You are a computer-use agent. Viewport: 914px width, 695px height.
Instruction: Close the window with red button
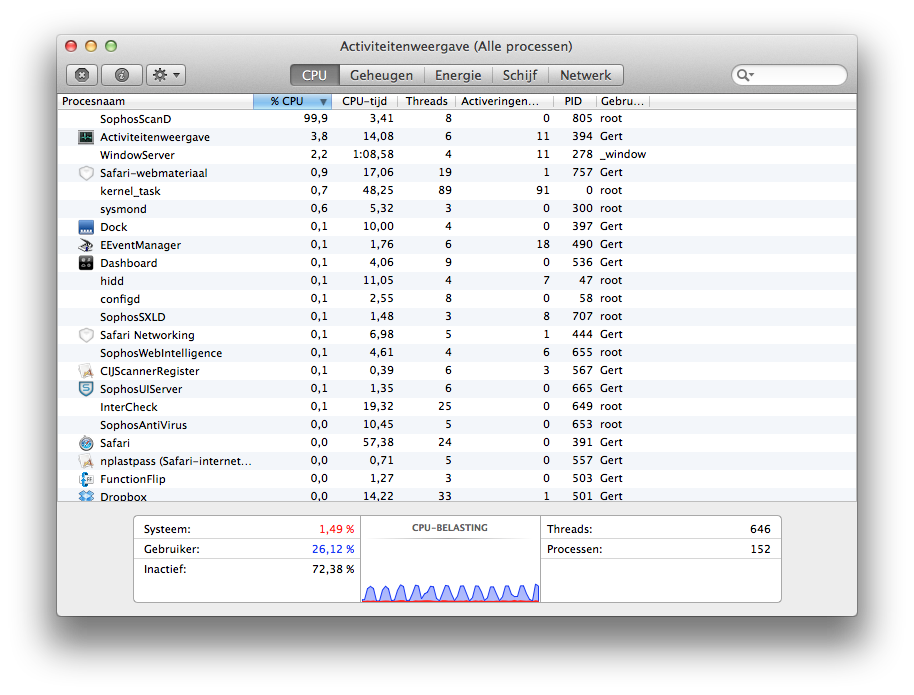pos(71,46)
